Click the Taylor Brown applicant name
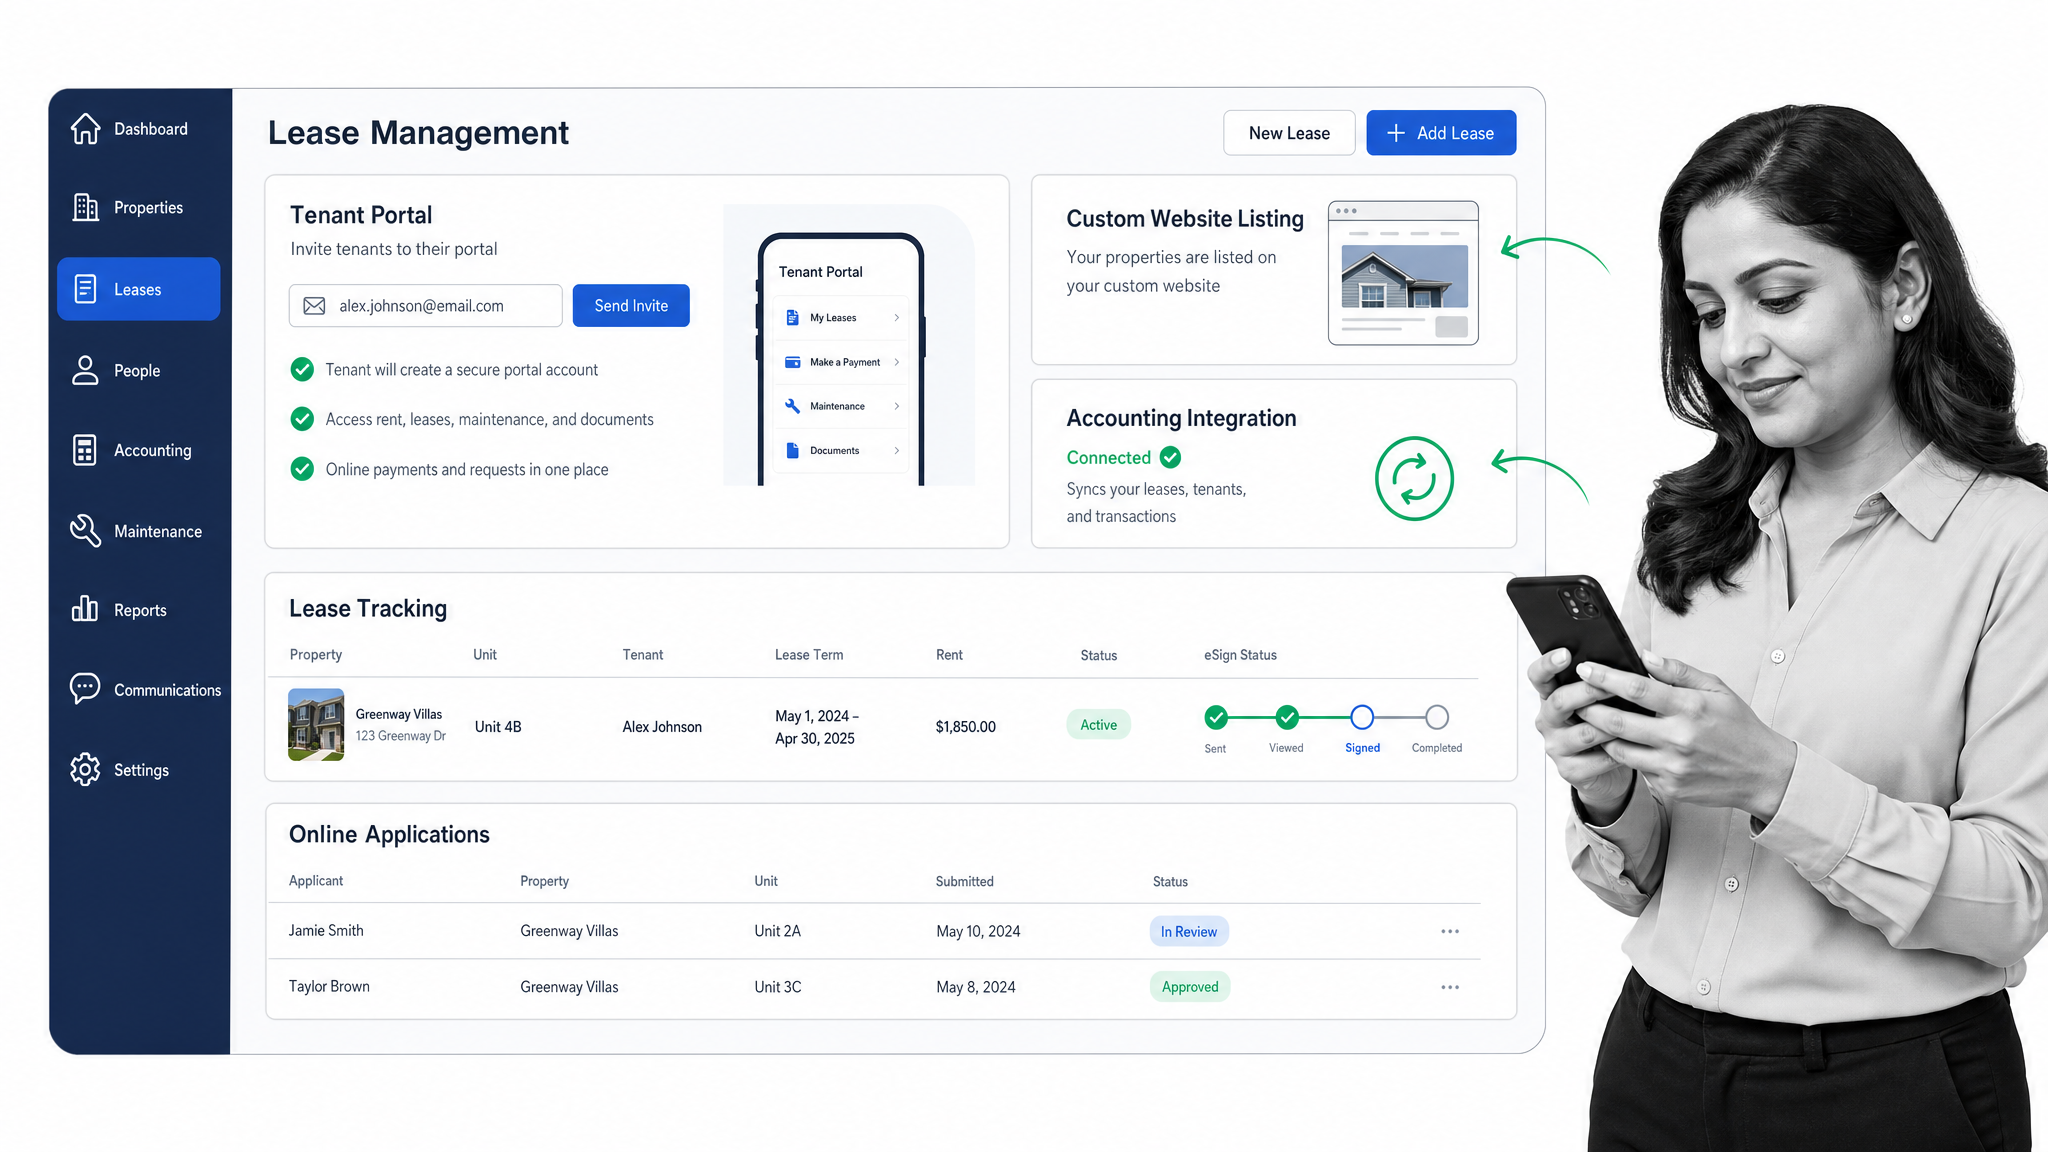2048x1152 pixels. pyautogui.click(x=329, y=987)
